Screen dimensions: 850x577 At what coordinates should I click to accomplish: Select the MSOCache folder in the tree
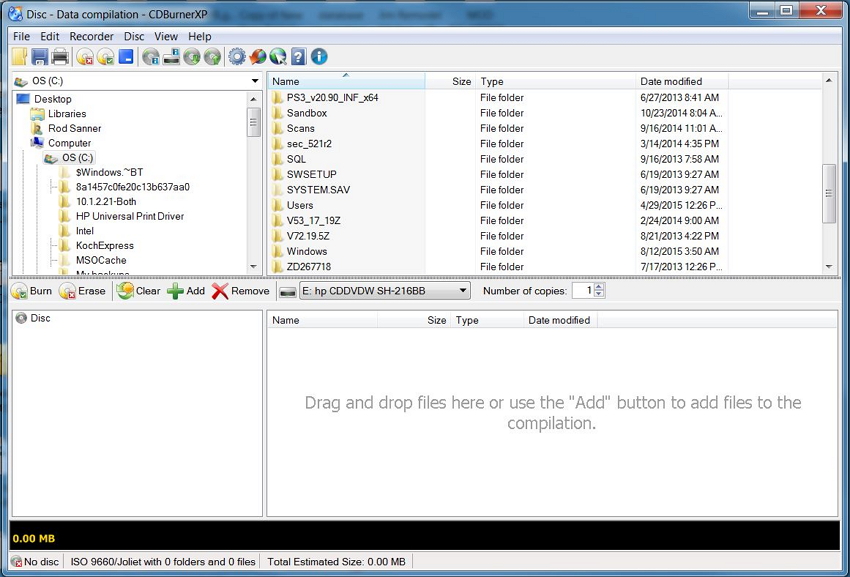pos(101,260)
